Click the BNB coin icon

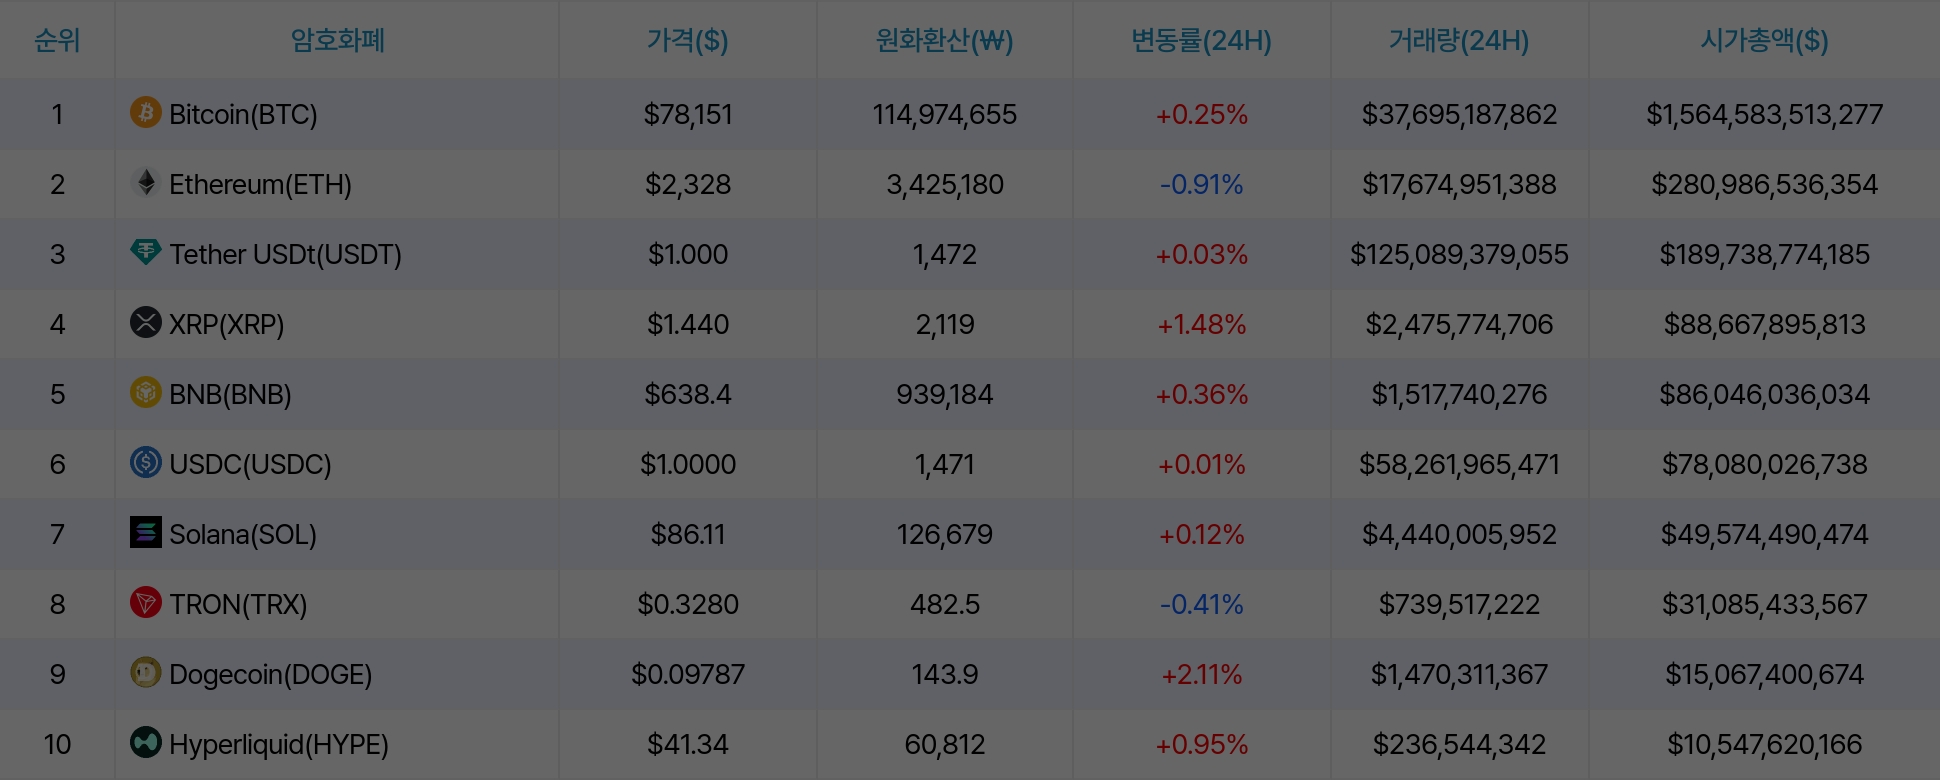tap(146, 392)
